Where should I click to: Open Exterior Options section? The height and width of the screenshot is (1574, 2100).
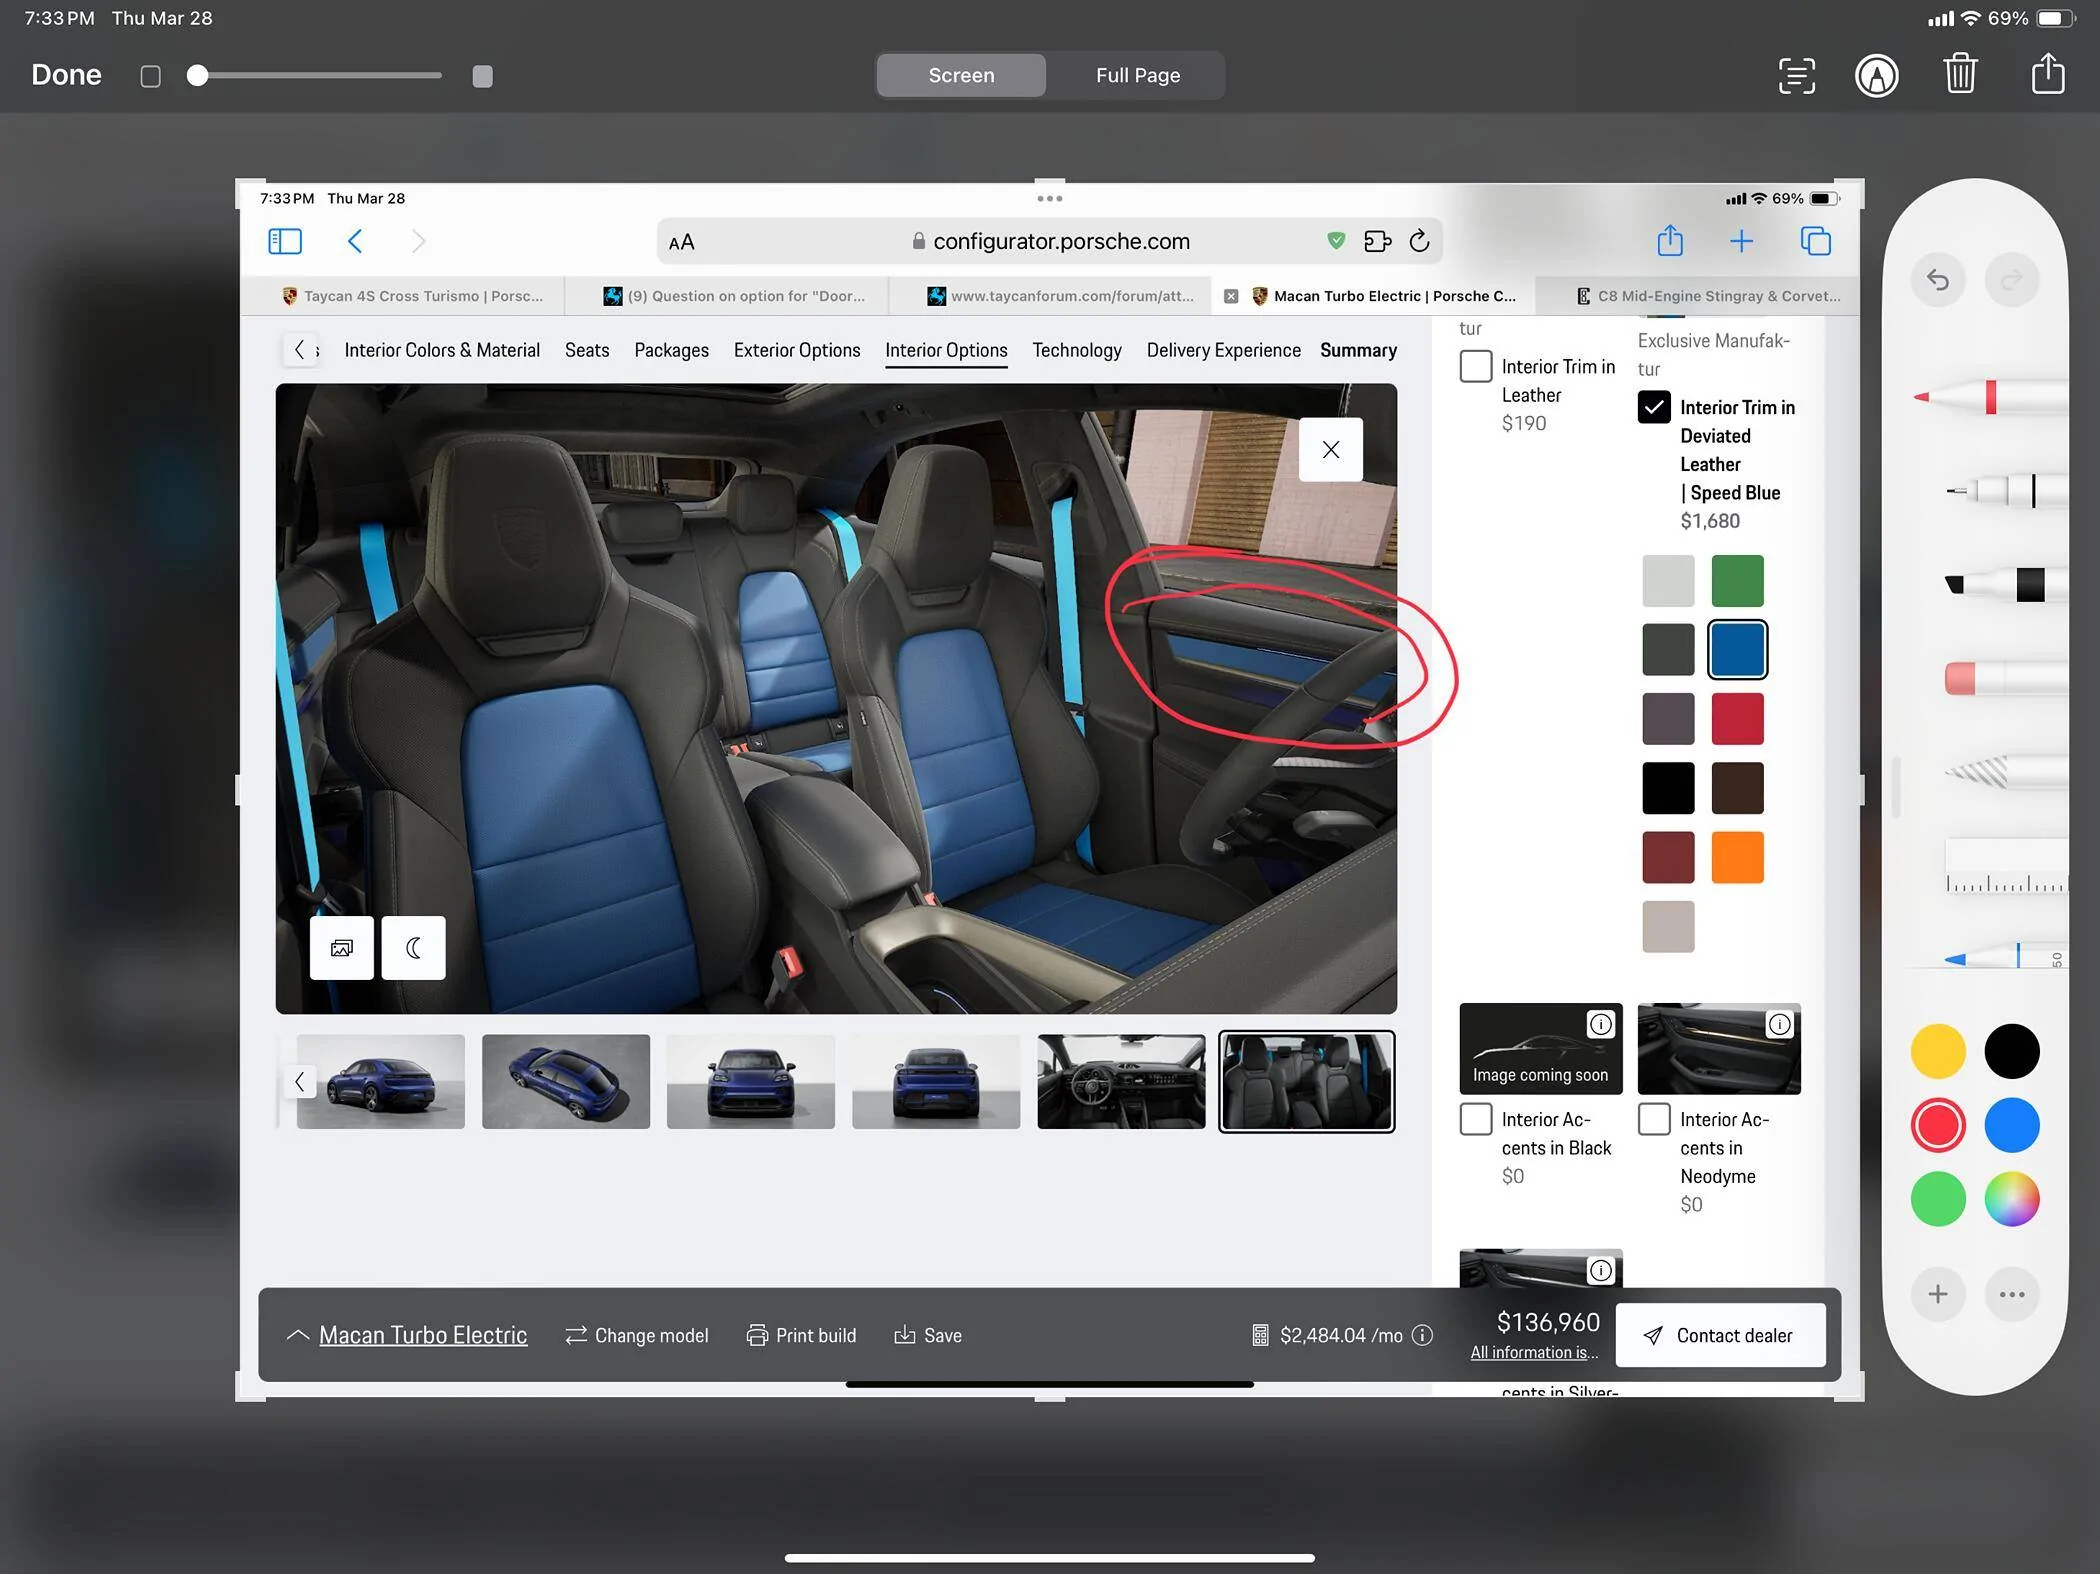(x=797, y=350)
